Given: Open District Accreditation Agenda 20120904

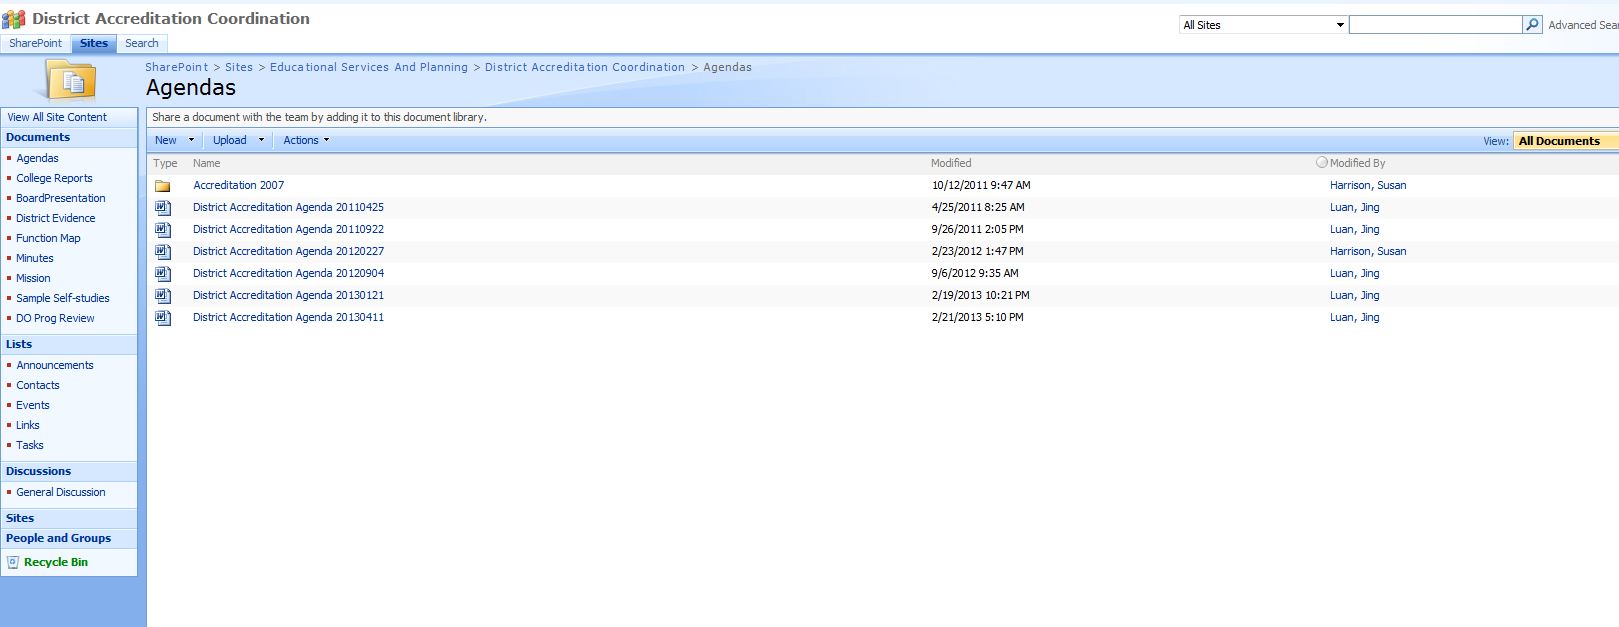Looking at the screenshot, I should [288, 274].
